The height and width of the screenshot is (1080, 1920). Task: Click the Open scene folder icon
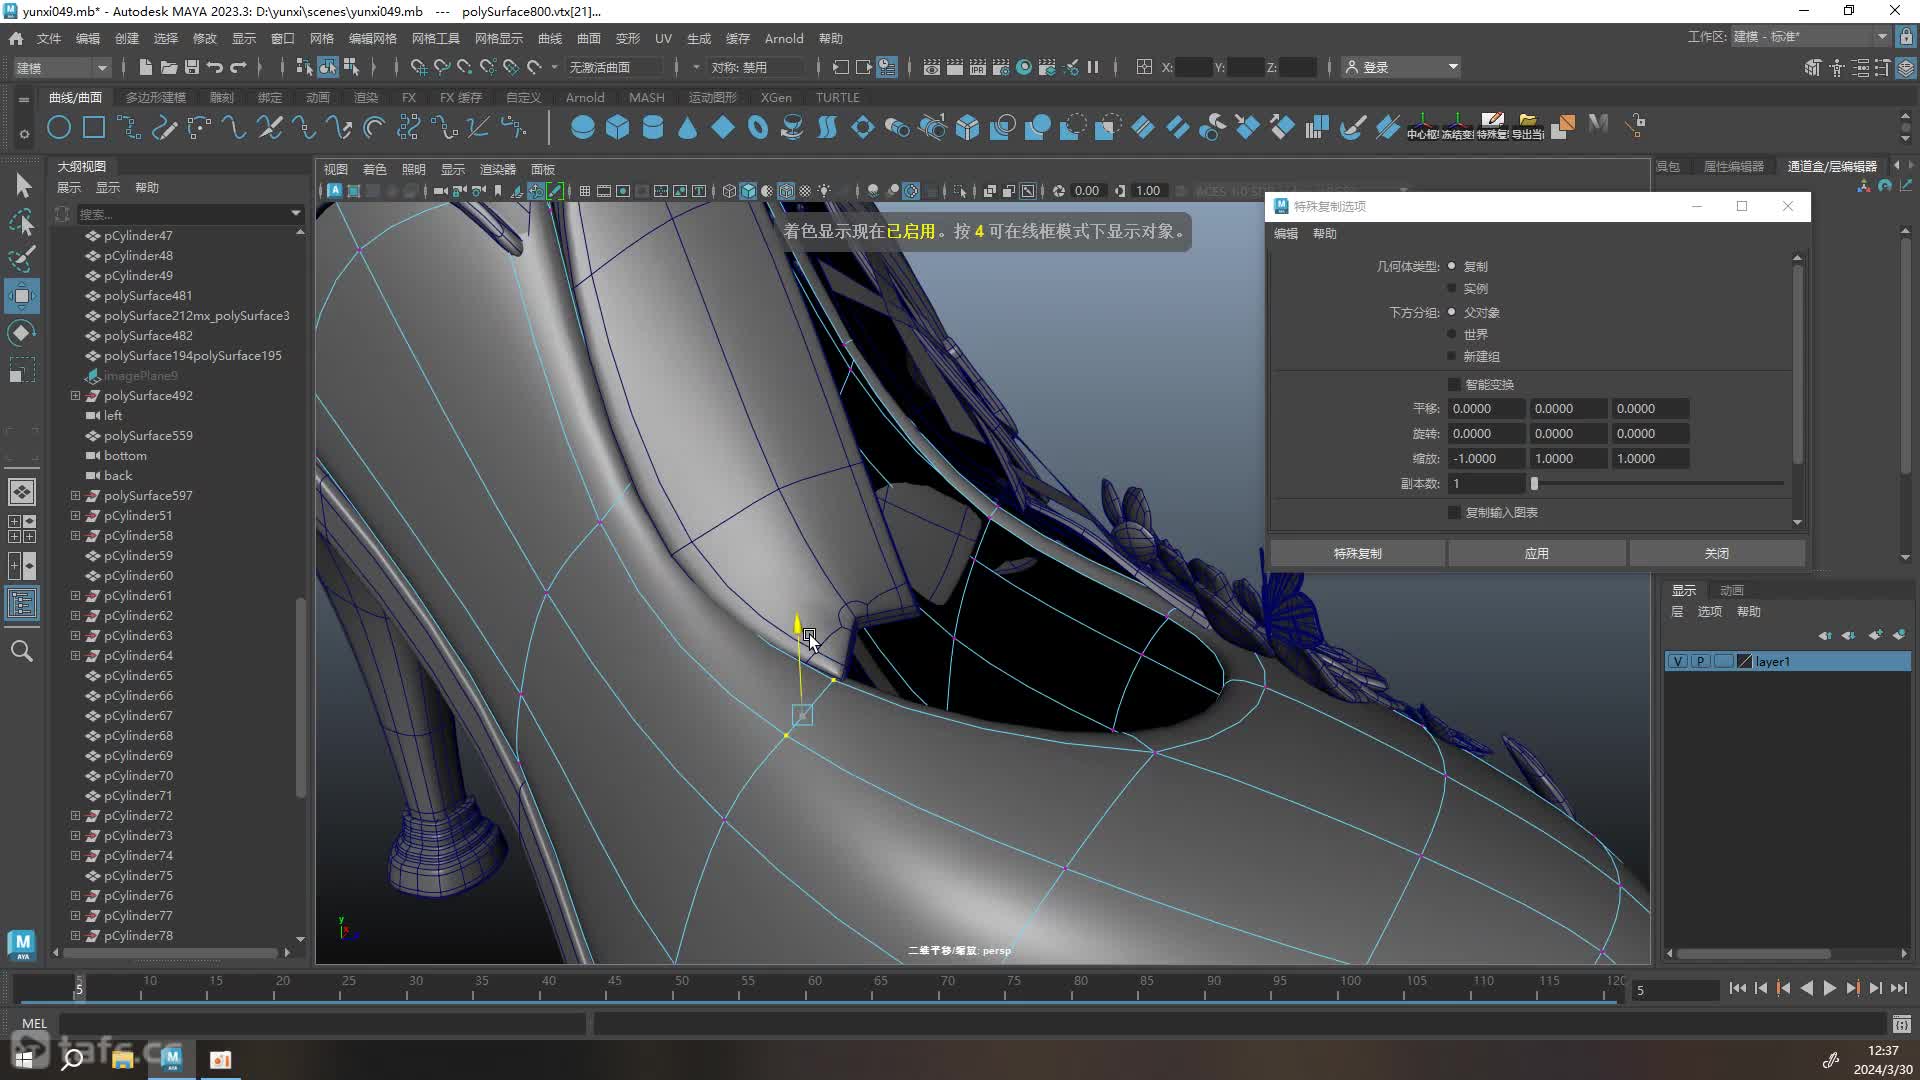pyautogui.click(x=168, y=67)
